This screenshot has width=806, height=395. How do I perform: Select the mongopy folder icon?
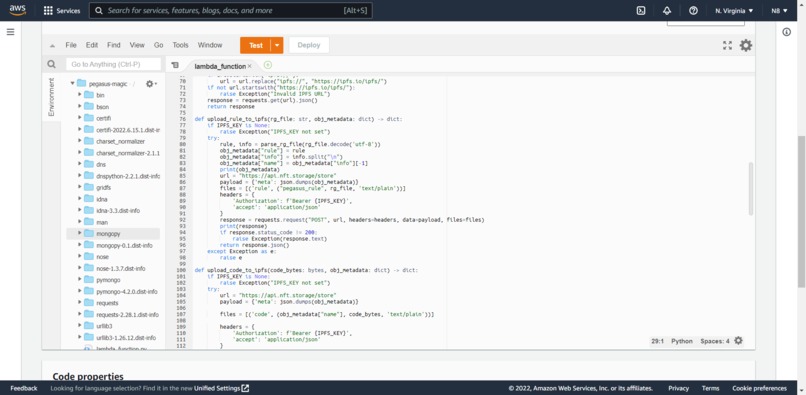(89, 234)
